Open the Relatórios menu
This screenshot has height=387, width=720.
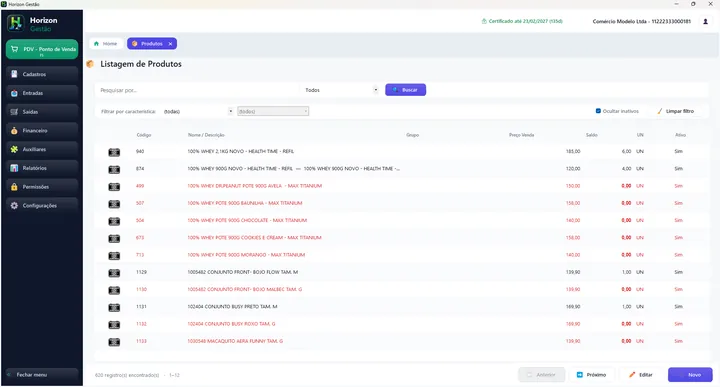pyautogui.click(x=42, y=168)
